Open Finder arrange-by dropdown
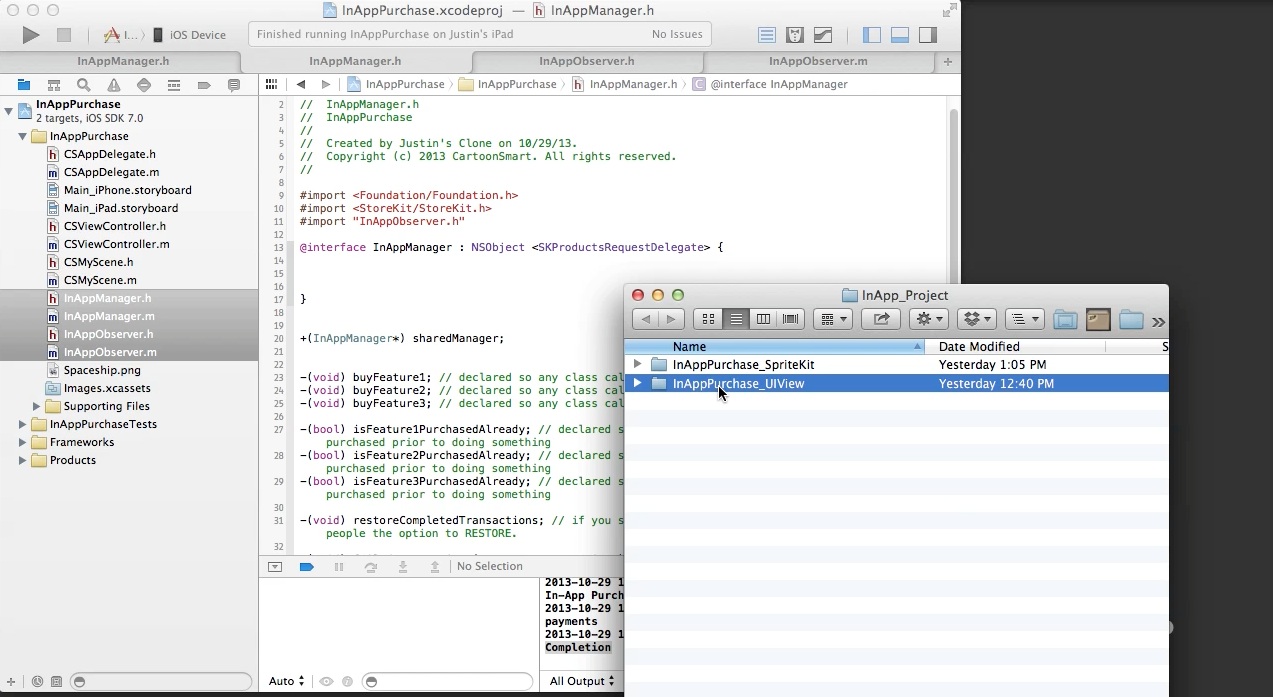 tap(832, 319)
